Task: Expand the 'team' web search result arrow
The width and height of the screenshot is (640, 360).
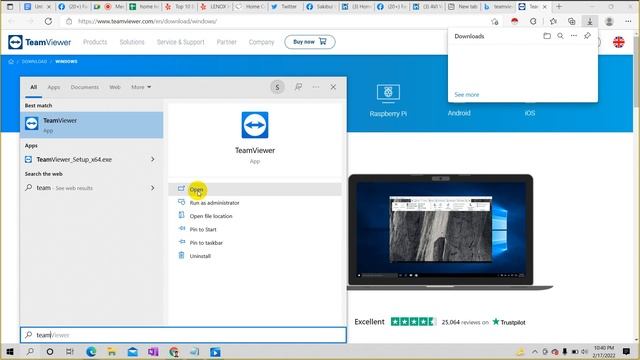Action: coord(153,188)
